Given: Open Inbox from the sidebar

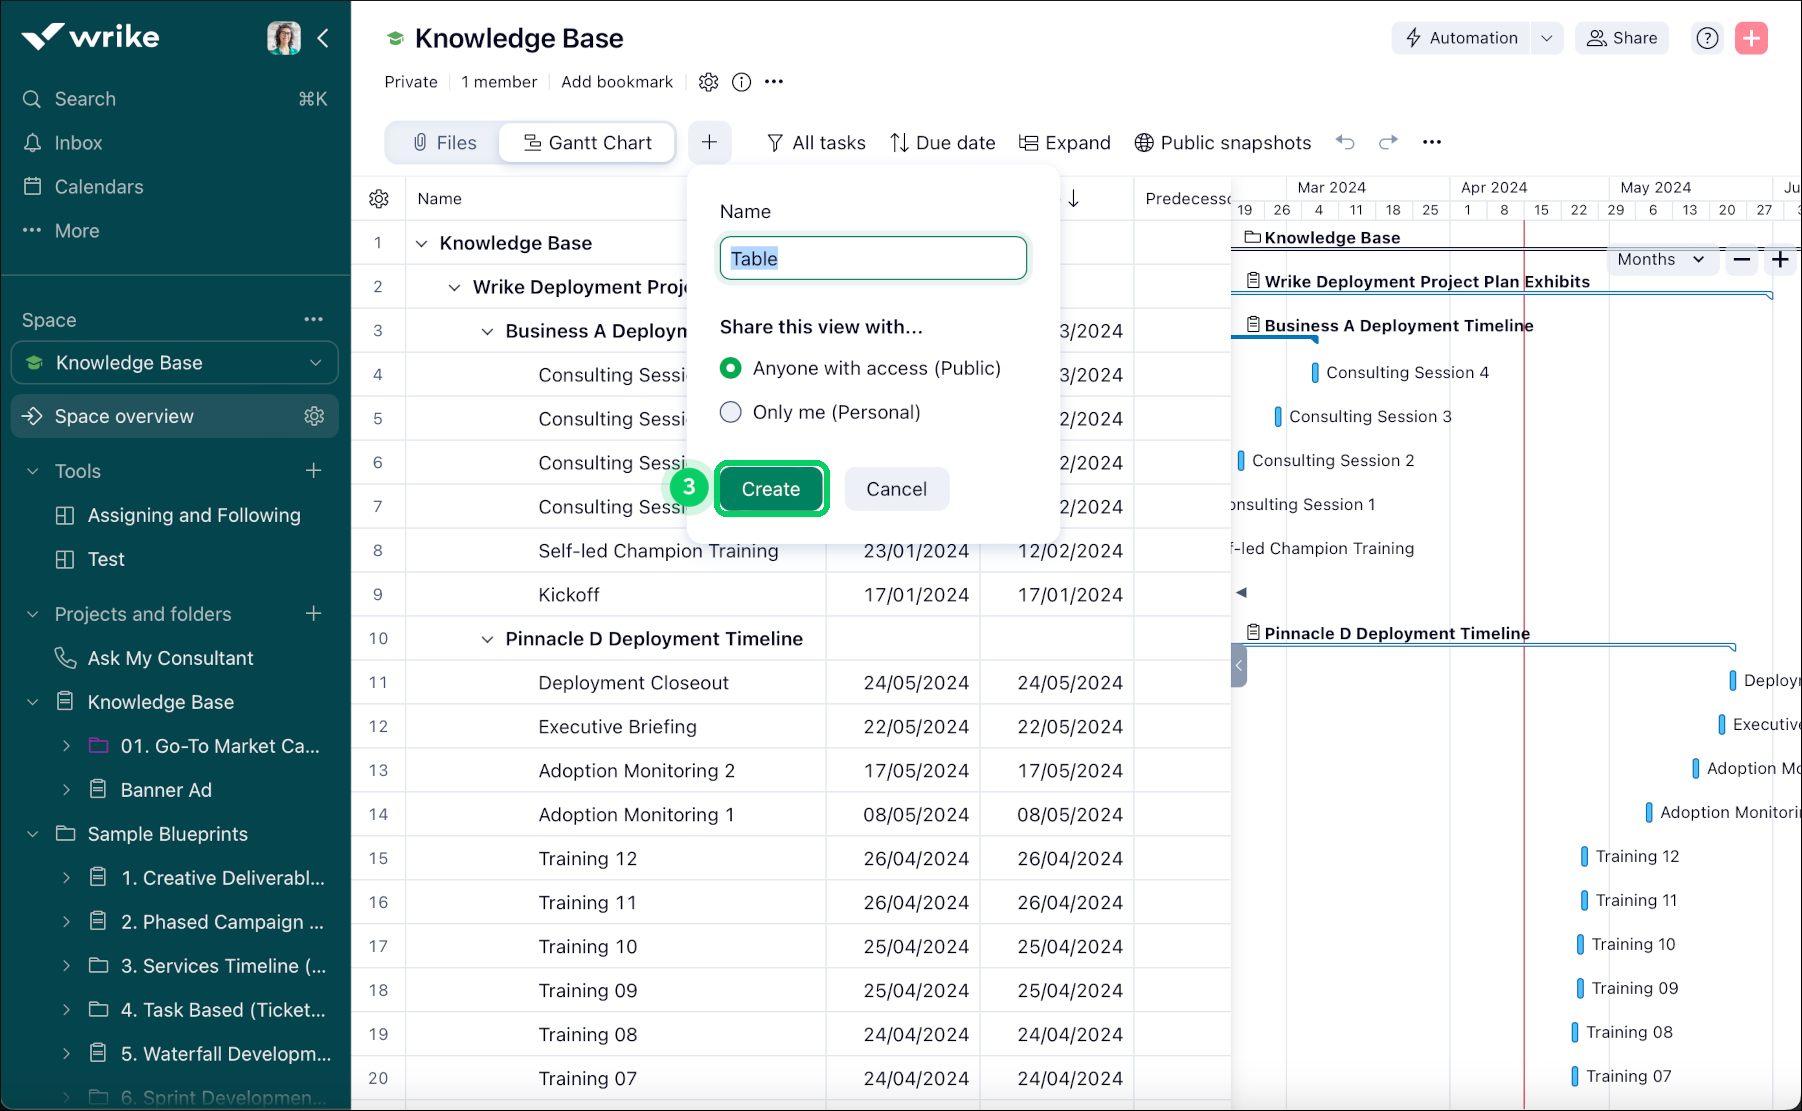Looking at the screenshot, I should pyautogui.click(x=79, y=142).
